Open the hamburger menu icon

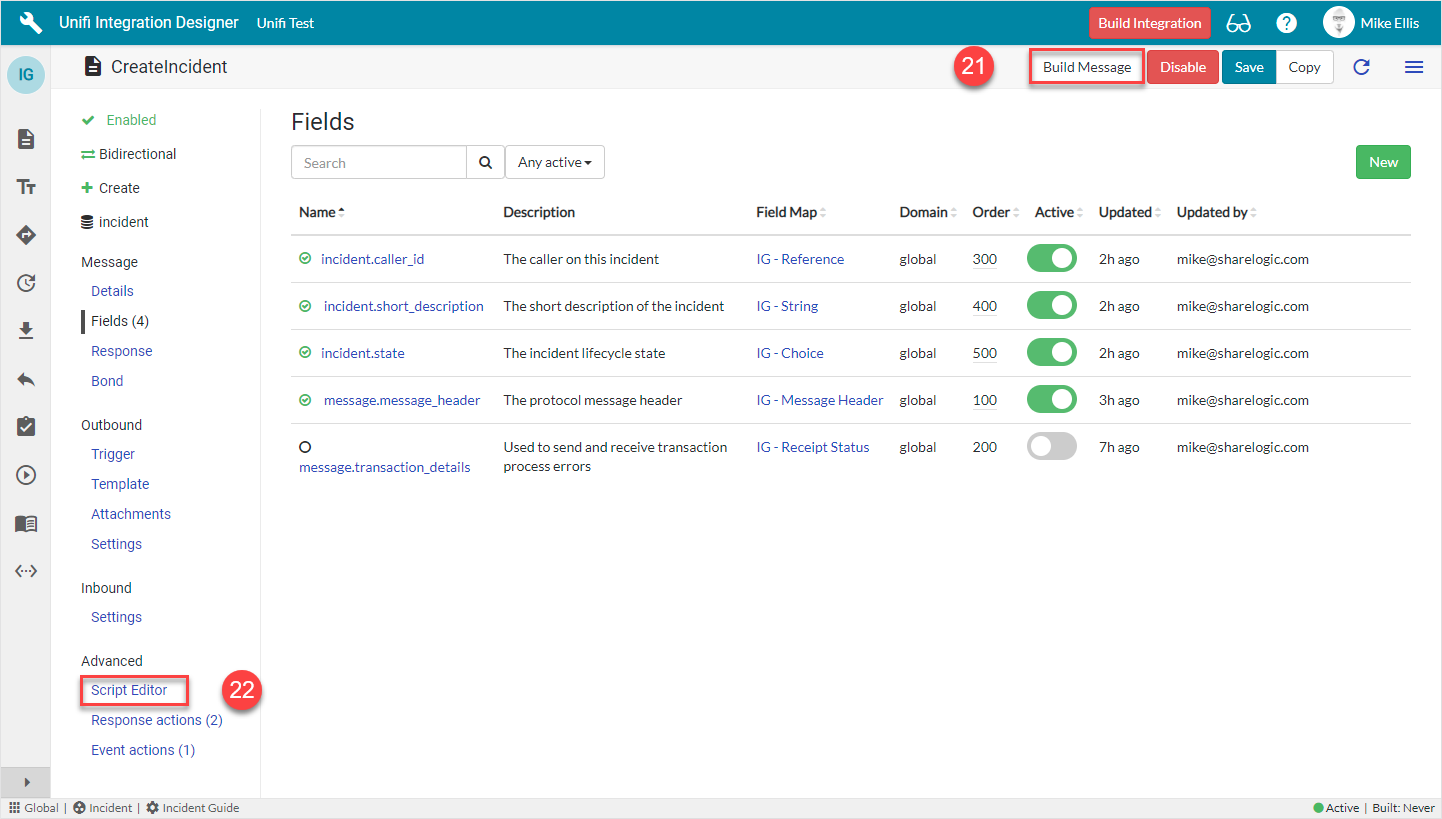pyautogui.click(x=1413, y=67)
